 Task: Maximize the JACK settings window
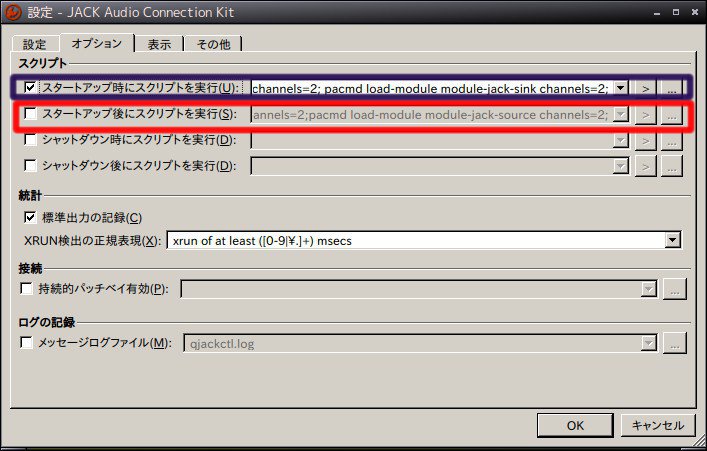(676, 12)
